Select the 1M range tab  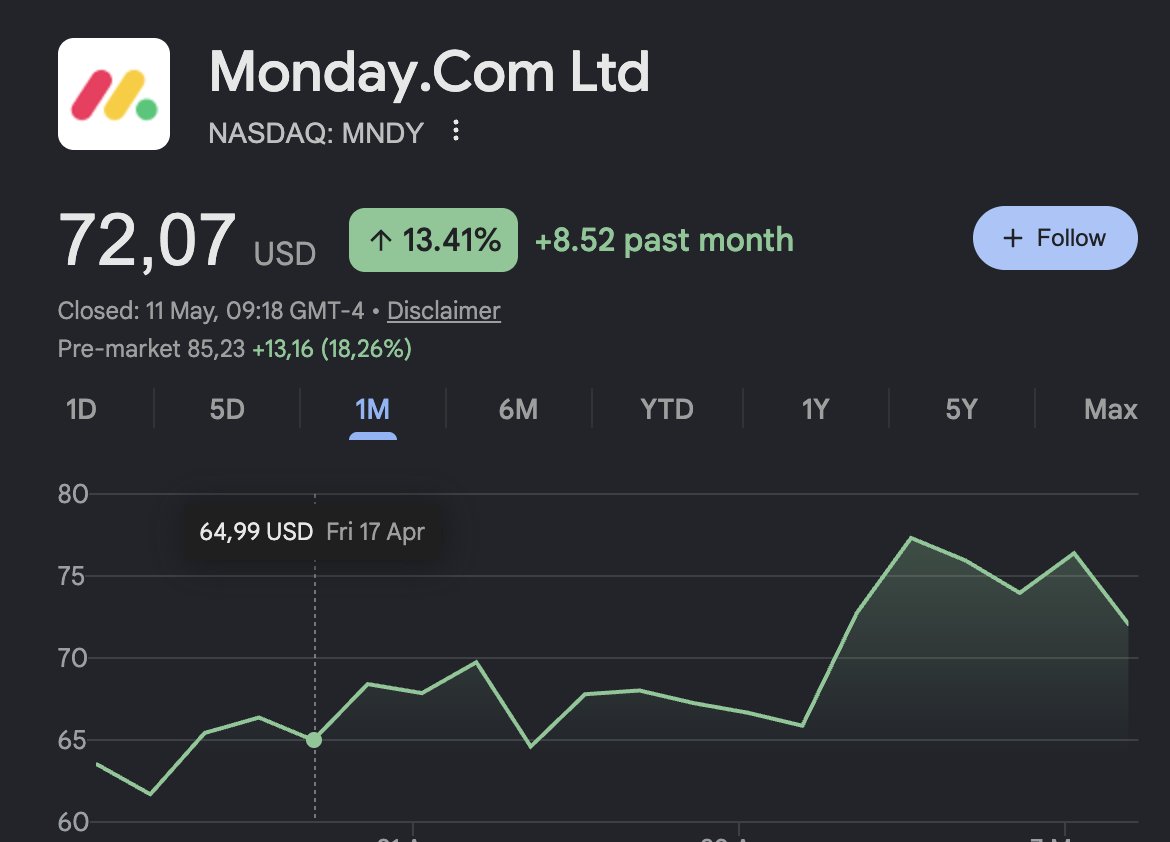point(372,409)
